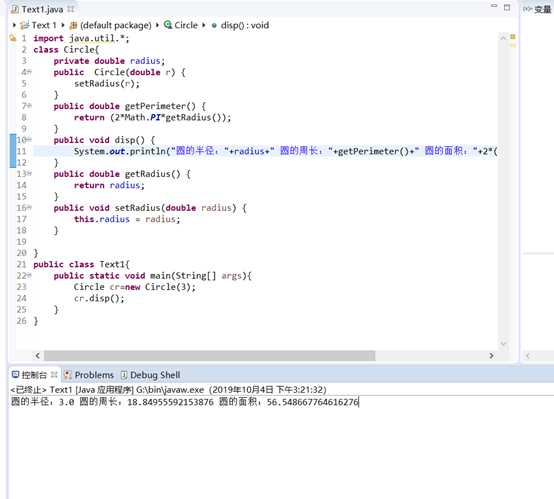The width and height of the screenshot is (554, 499).
Task: Click the warning marker on line 1
Action: (x=13, y=38)
